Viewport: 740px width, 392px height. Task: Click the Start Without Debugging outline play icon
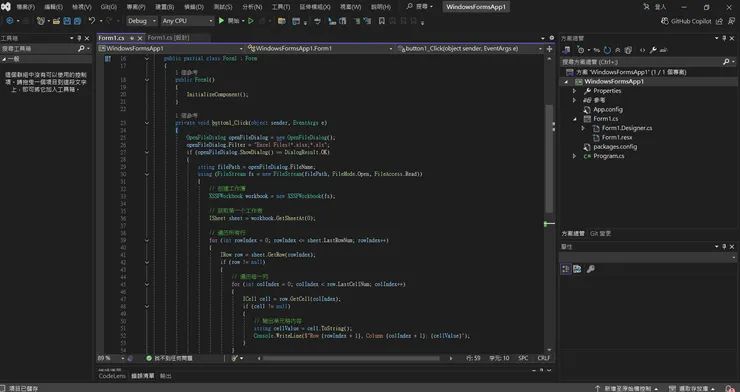(251, 21)
